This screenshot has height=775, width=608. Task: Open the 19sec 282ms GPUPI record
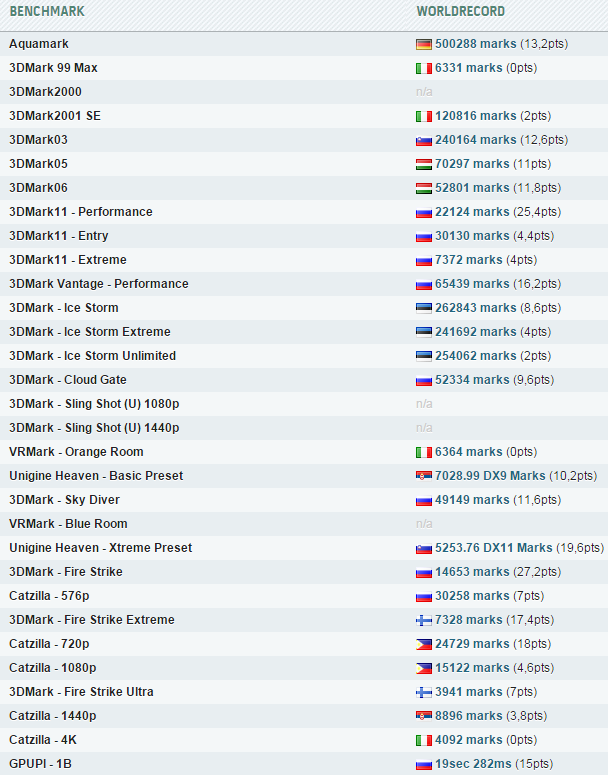(473, 764)
